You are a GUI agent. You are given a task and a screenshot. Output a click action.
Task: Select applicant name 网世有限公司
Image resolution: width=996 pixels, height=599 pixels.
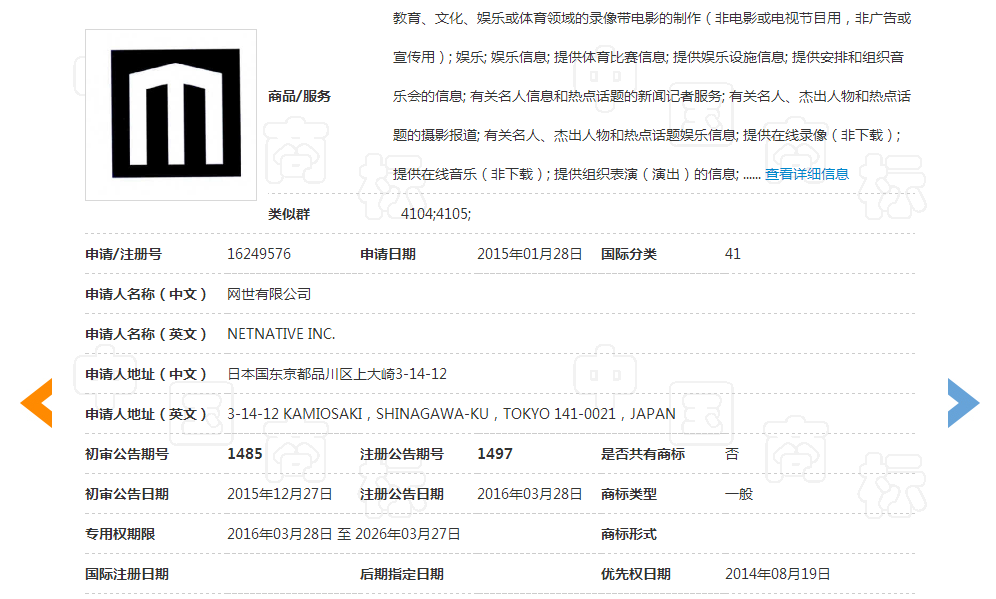(269, 294)
